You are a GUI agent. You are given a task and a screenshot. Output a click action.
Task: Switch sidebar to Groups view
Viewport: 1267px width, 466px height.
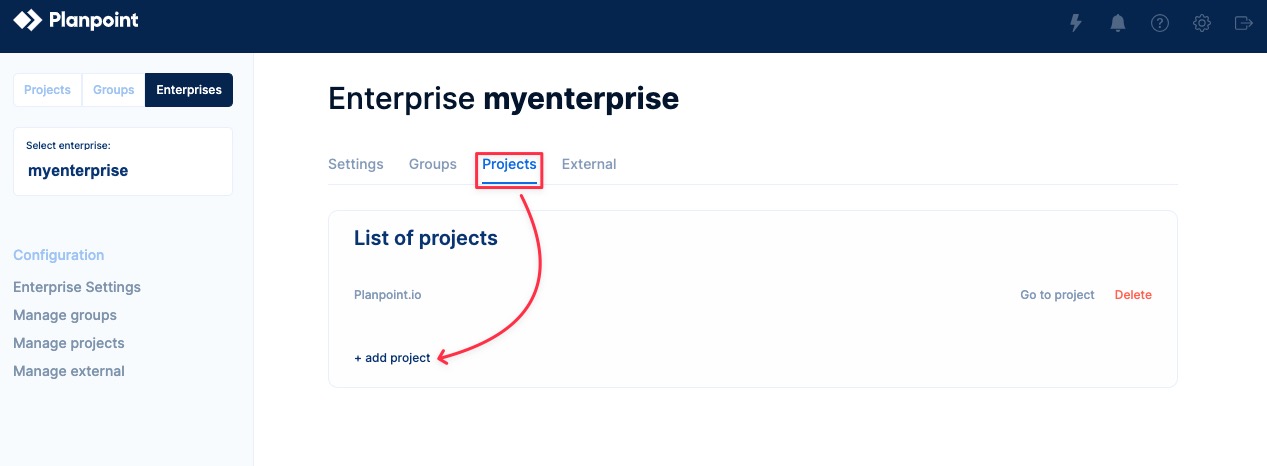tap(113, 90)
